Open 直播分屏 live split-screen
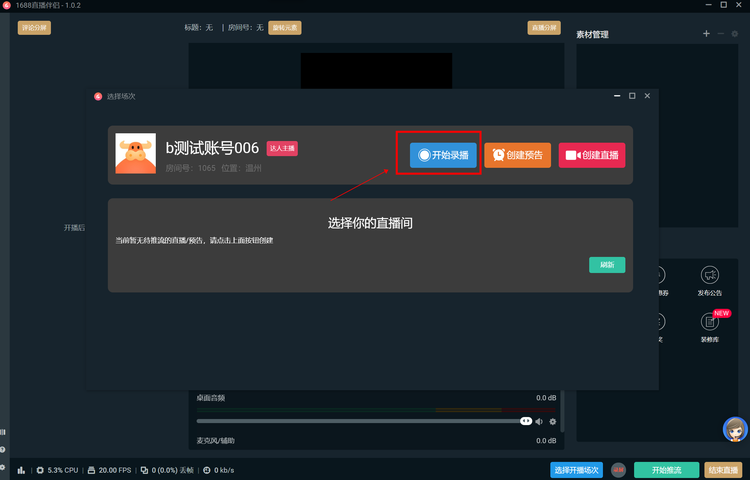This screenshot has width=750, height=480. (x=544, y=28)
